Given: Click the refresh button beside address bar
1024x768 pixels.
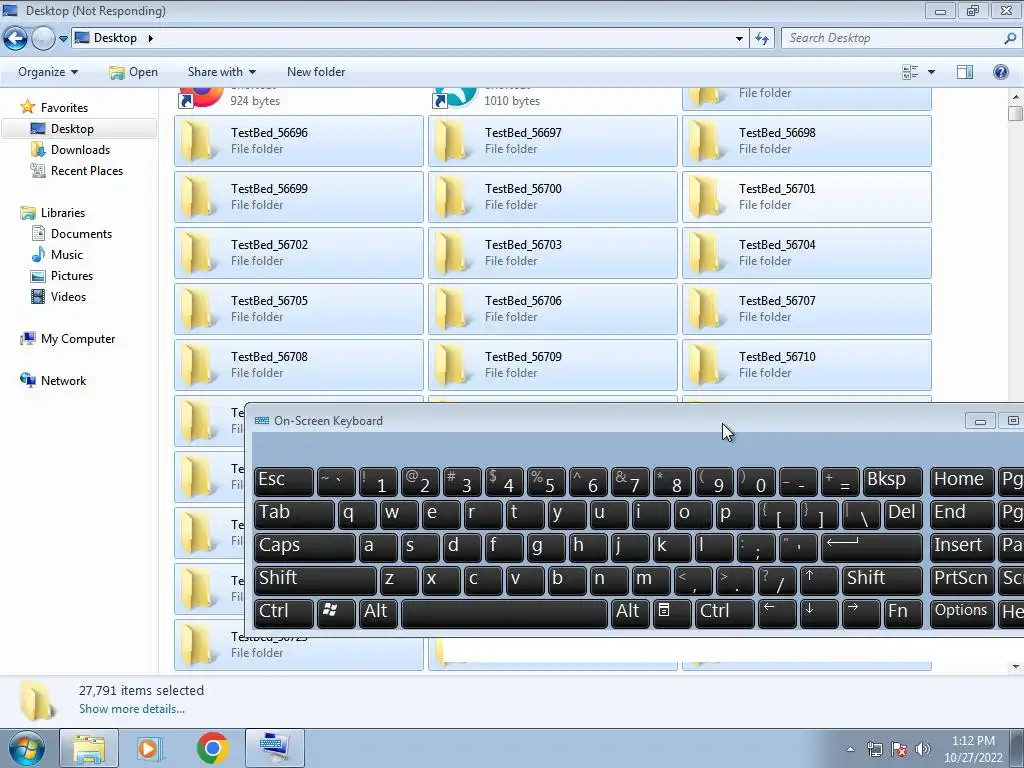Looking at the screenshot, I should (x=762, y=39).
